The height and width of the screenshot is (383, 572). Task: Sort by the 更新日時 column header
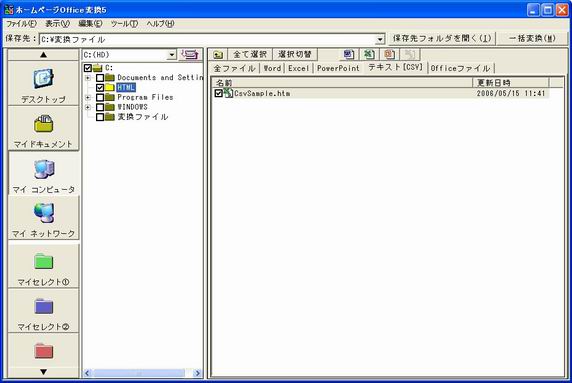pos(511,83)
